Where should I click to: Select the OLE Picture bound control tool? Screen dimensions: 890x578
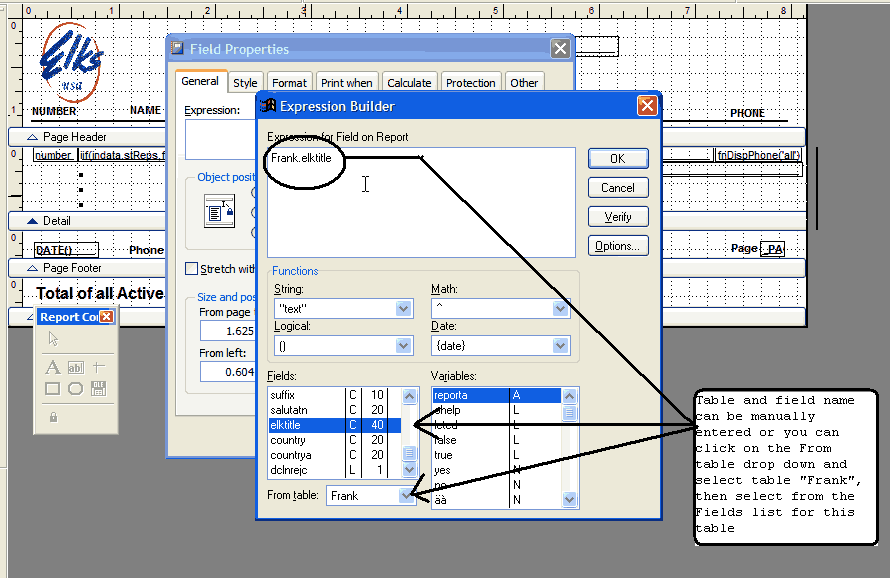(98, 389)
